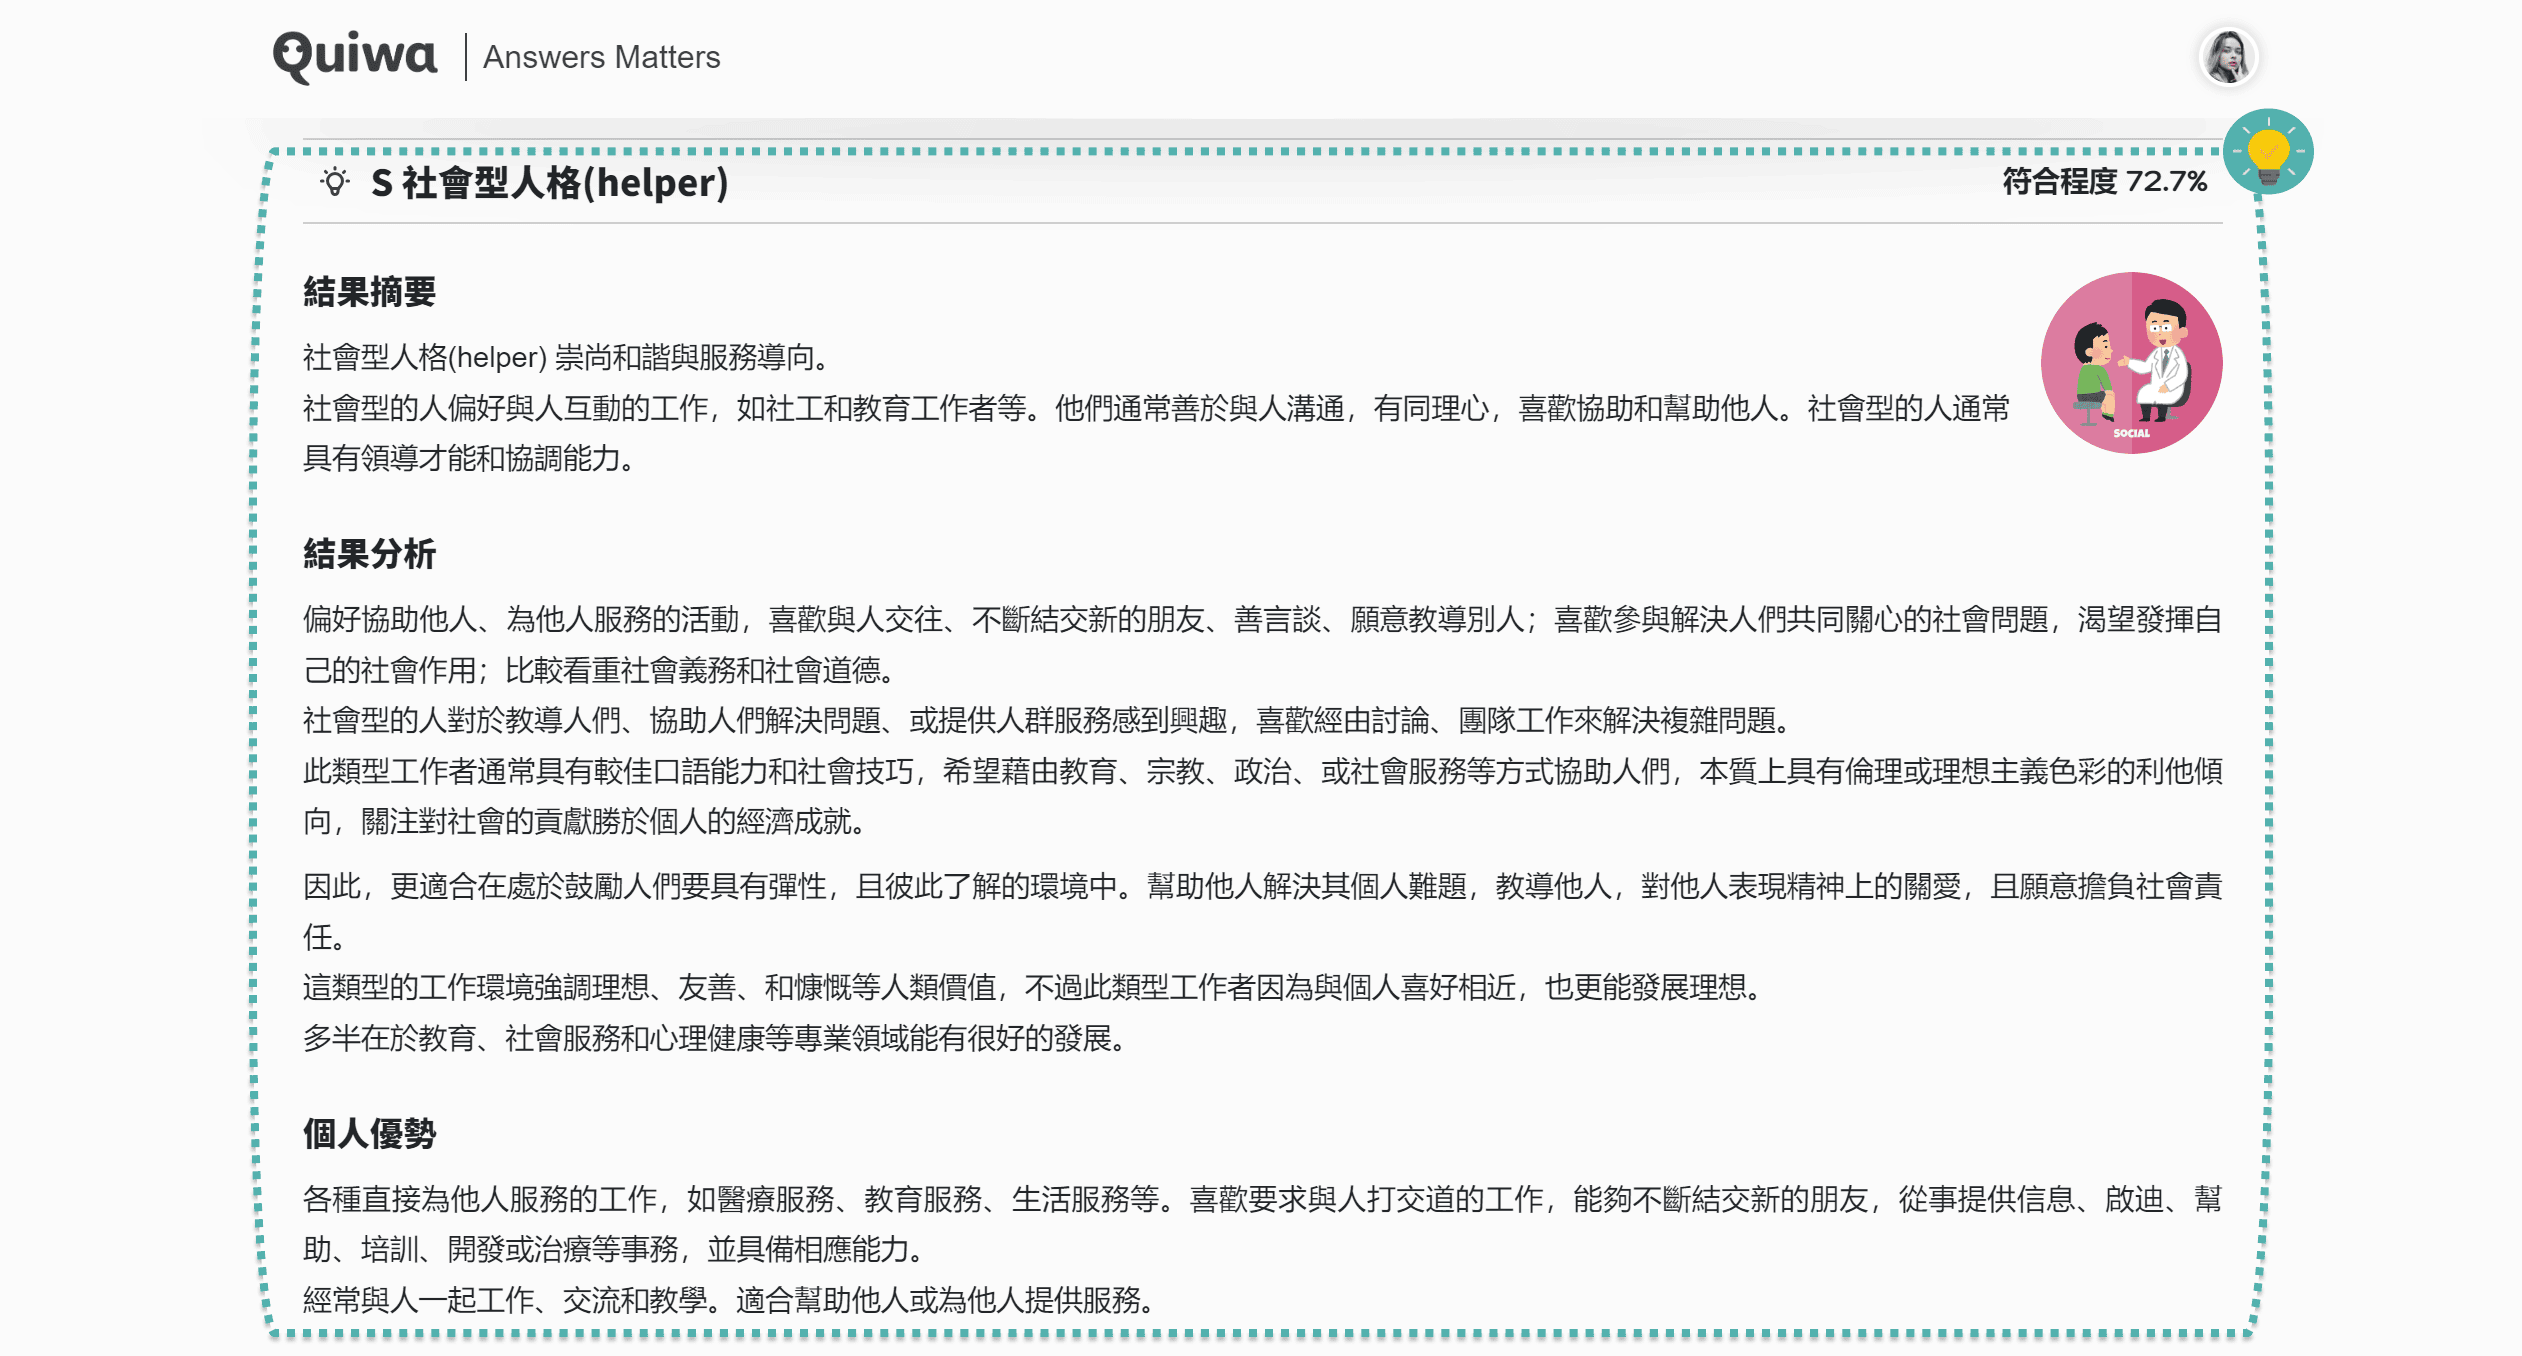
Task: Click the line starting 此類型工作者通常具有
Action: pos(1260,771)
